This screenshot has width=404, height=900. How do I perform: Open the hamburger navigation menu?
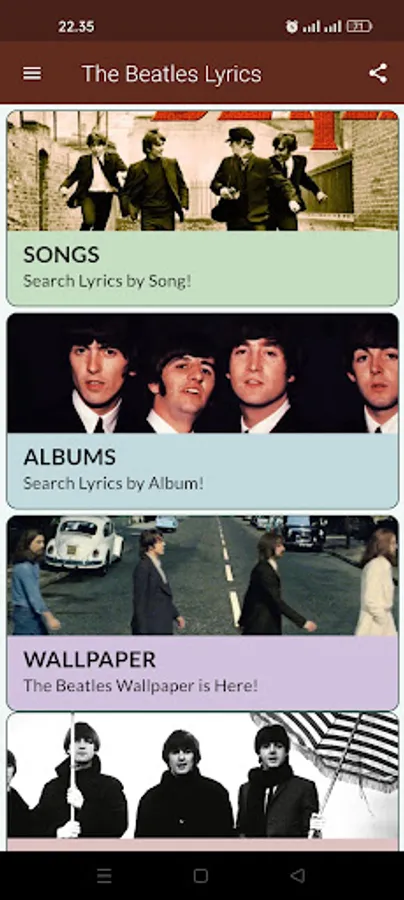click(32, 73)
